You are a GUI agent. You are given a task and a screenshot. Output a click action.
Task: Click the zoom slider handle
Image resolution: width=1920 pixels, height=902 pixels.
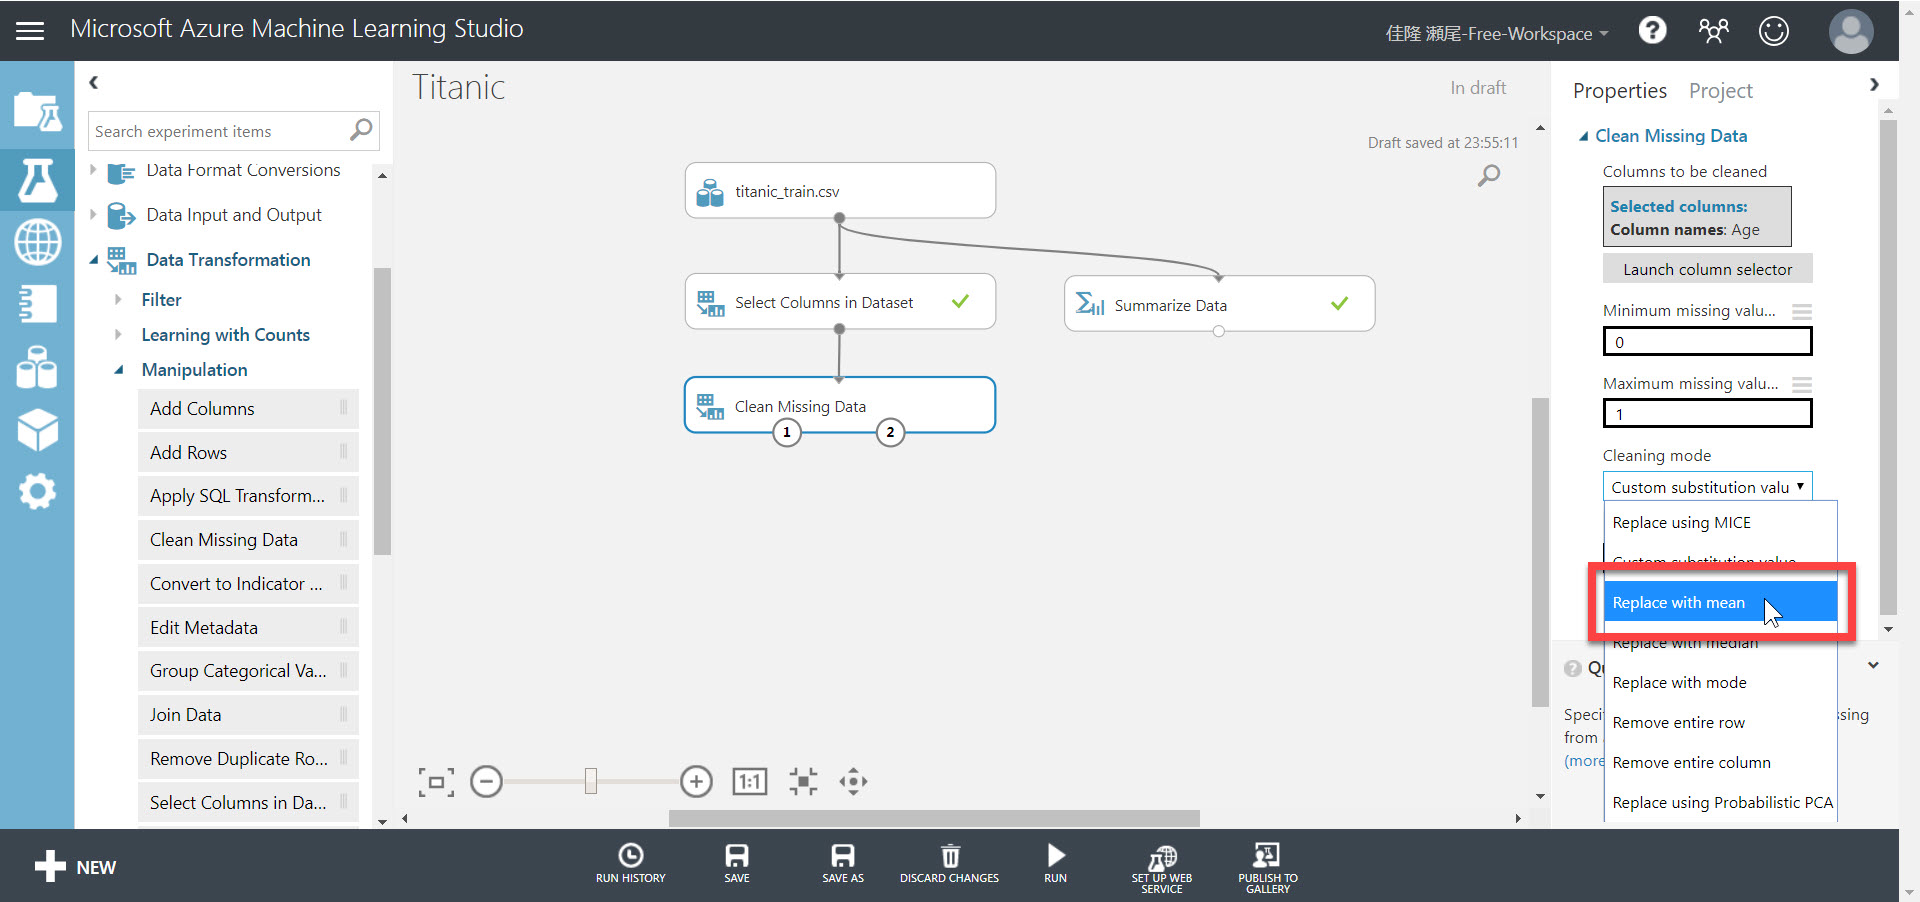pos(591,781)
